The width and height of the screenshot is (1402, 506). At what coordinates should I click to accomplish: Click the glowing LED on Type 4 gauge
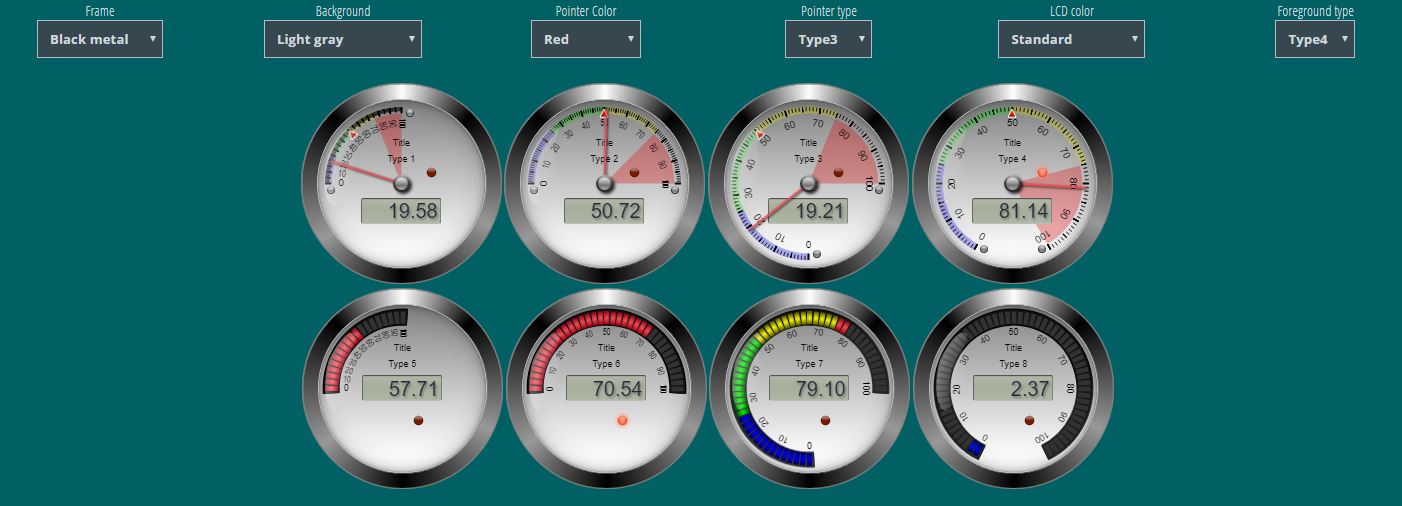(1042, 173)
